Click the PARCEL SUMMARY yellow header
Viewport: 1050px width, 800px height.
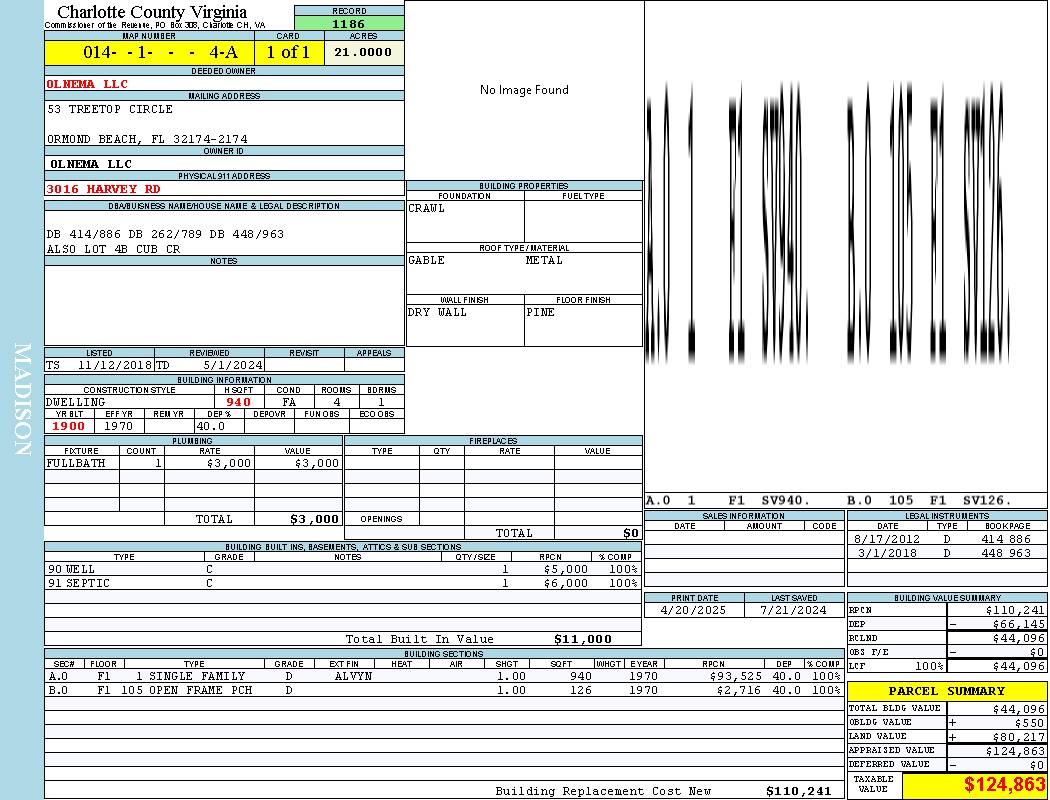947,691
